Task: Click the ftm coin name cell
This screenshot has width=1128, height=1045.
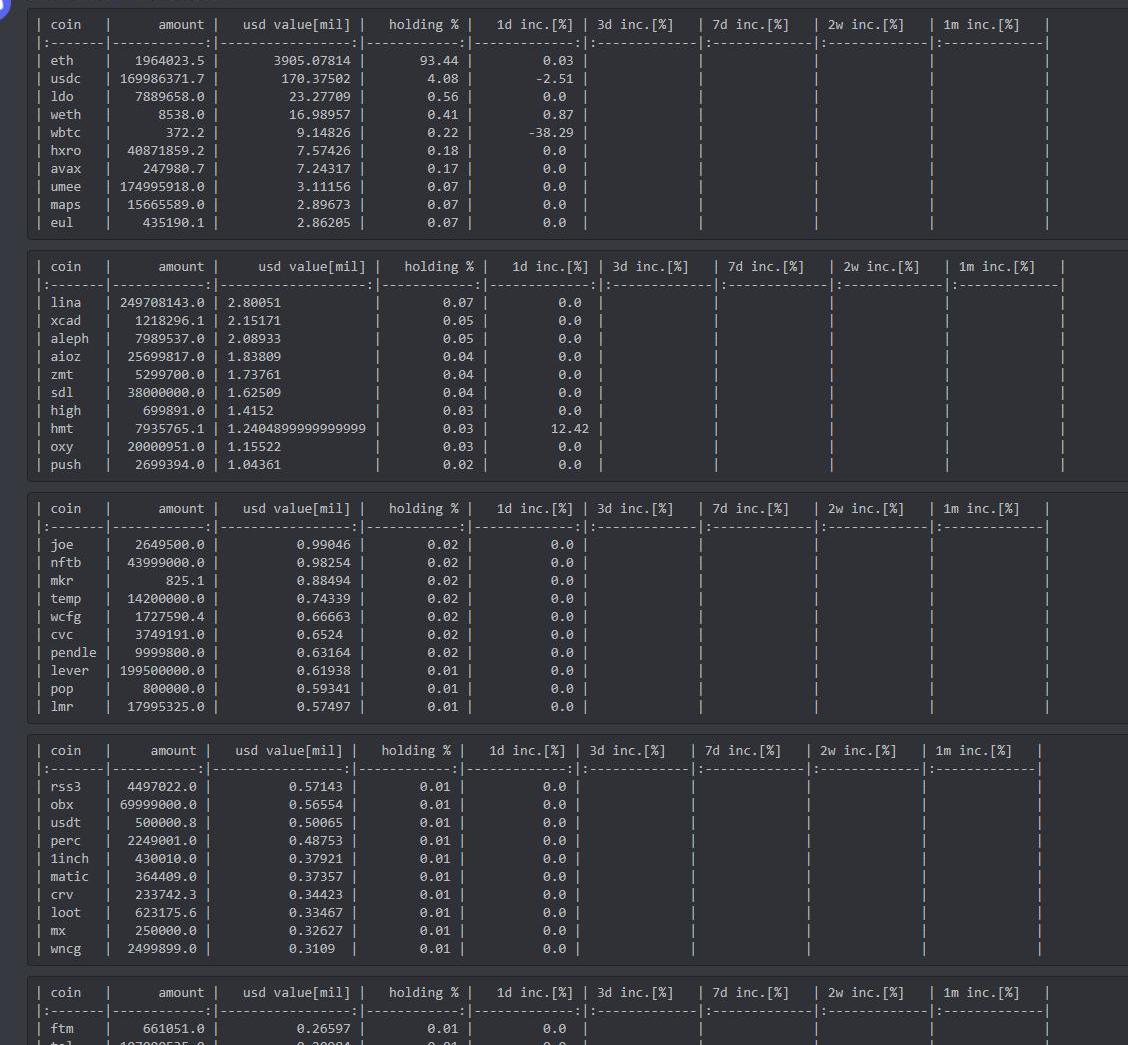Action: (x=62, y=1029)
